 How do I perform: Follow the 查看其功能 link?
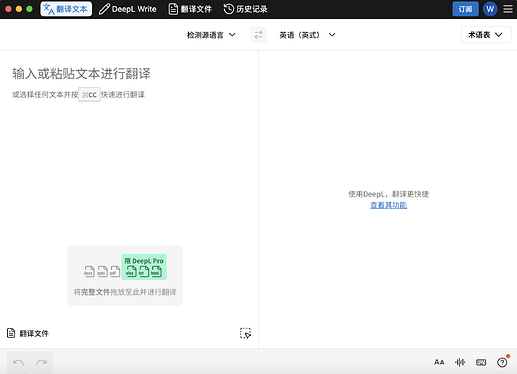click(388, 205)
